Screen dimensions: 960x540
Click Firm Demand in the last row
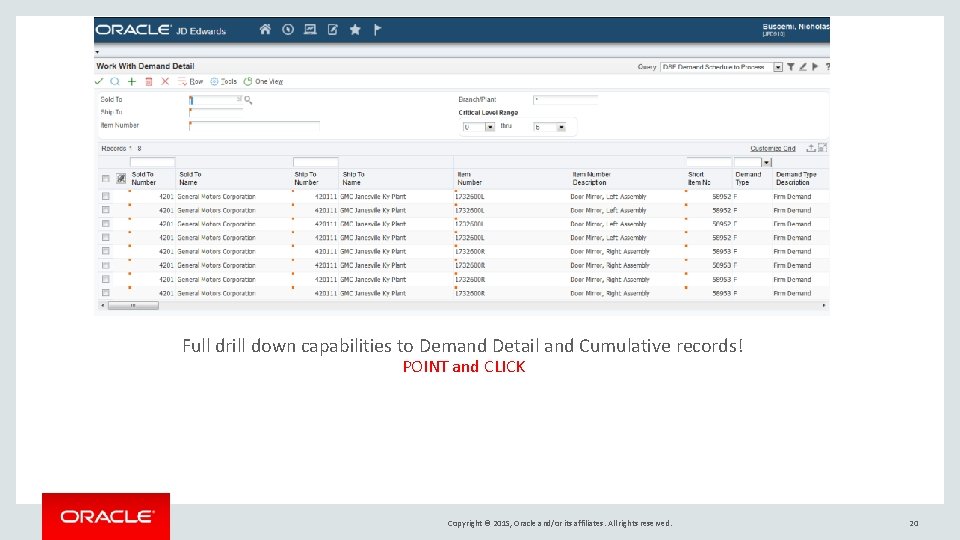pyautogui.click(x=792, y=293)
